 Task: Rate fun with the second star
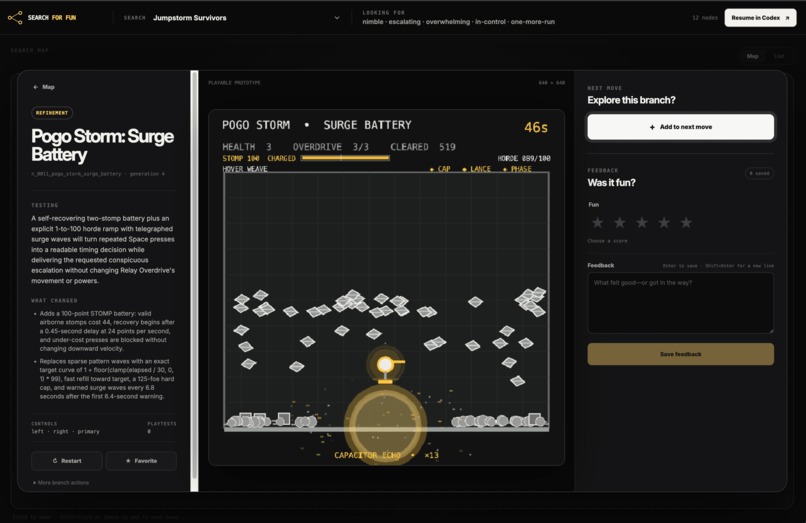tap(620, 222)
